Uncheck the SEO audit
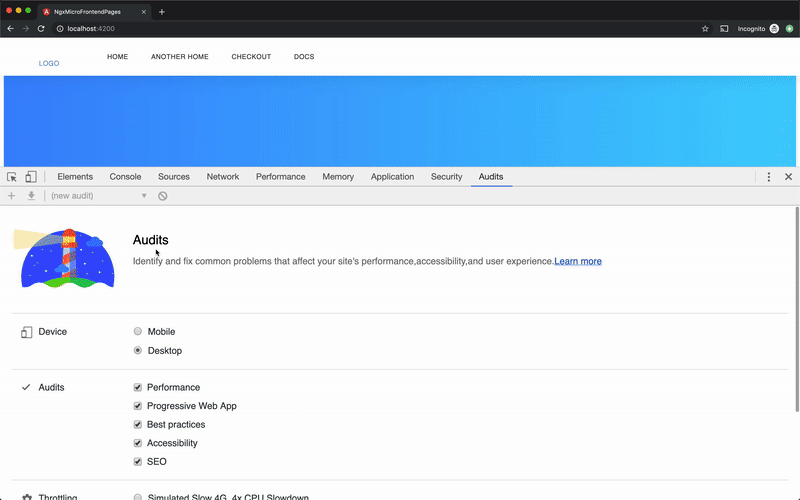This screenshot has height=500, width=800. 138,462
